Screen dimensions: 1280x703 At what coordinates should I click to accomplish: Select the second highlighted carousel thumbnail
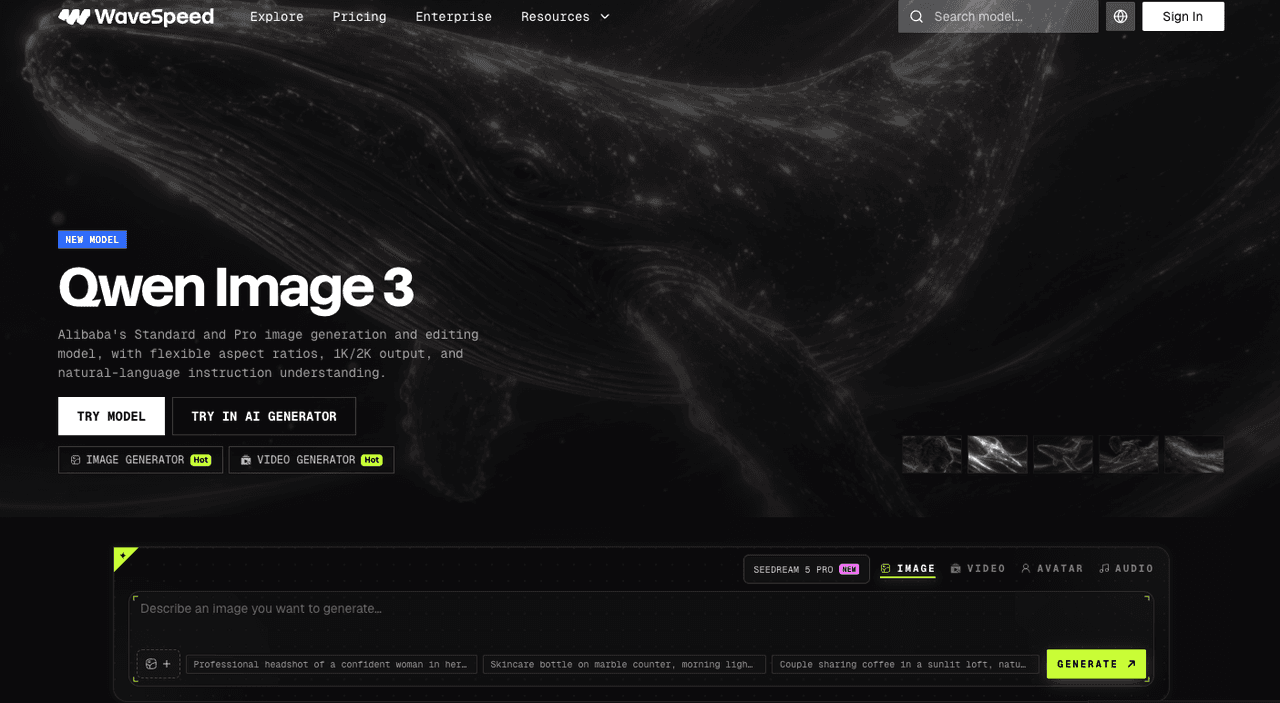tap(997, 454)
